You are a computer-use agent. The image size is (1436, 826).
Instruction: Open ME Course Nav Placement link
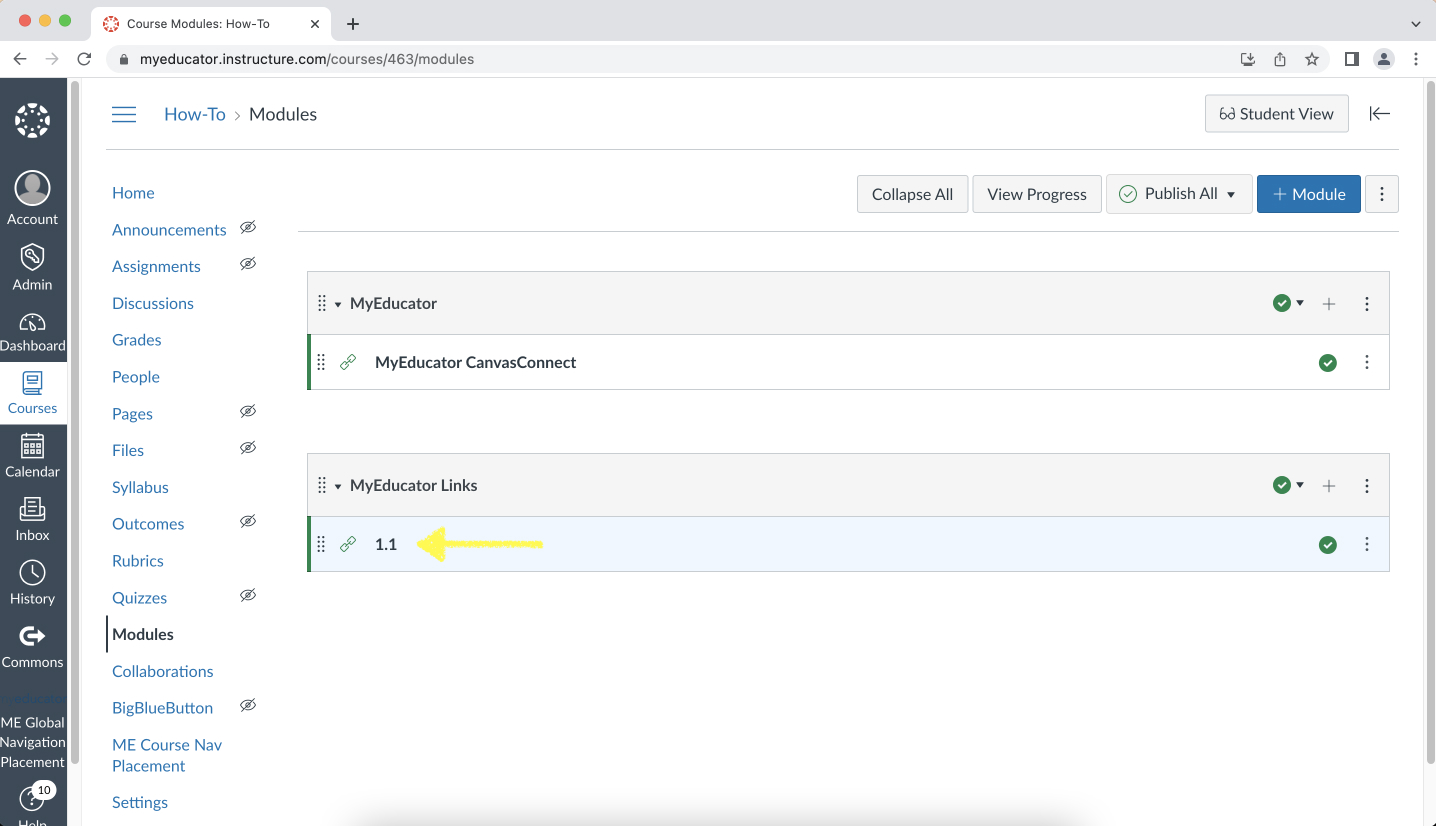(167, 755)
